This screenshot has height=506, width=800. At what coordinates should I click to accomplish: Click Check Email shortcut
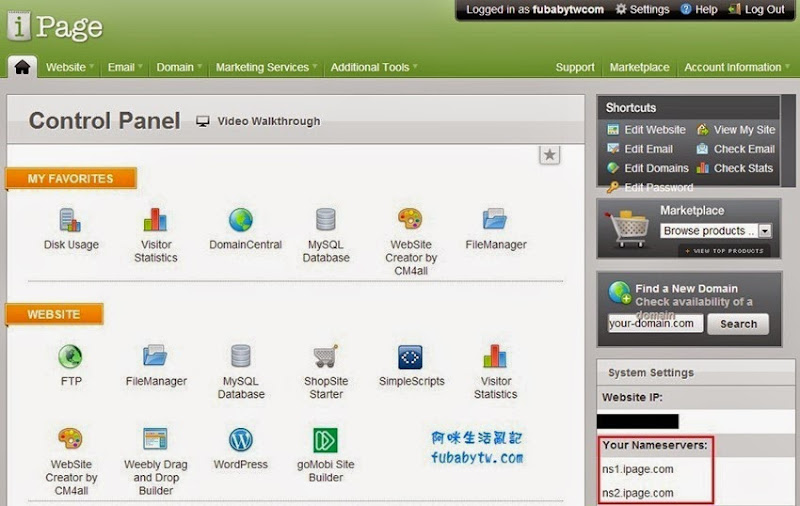click(736, 149)
